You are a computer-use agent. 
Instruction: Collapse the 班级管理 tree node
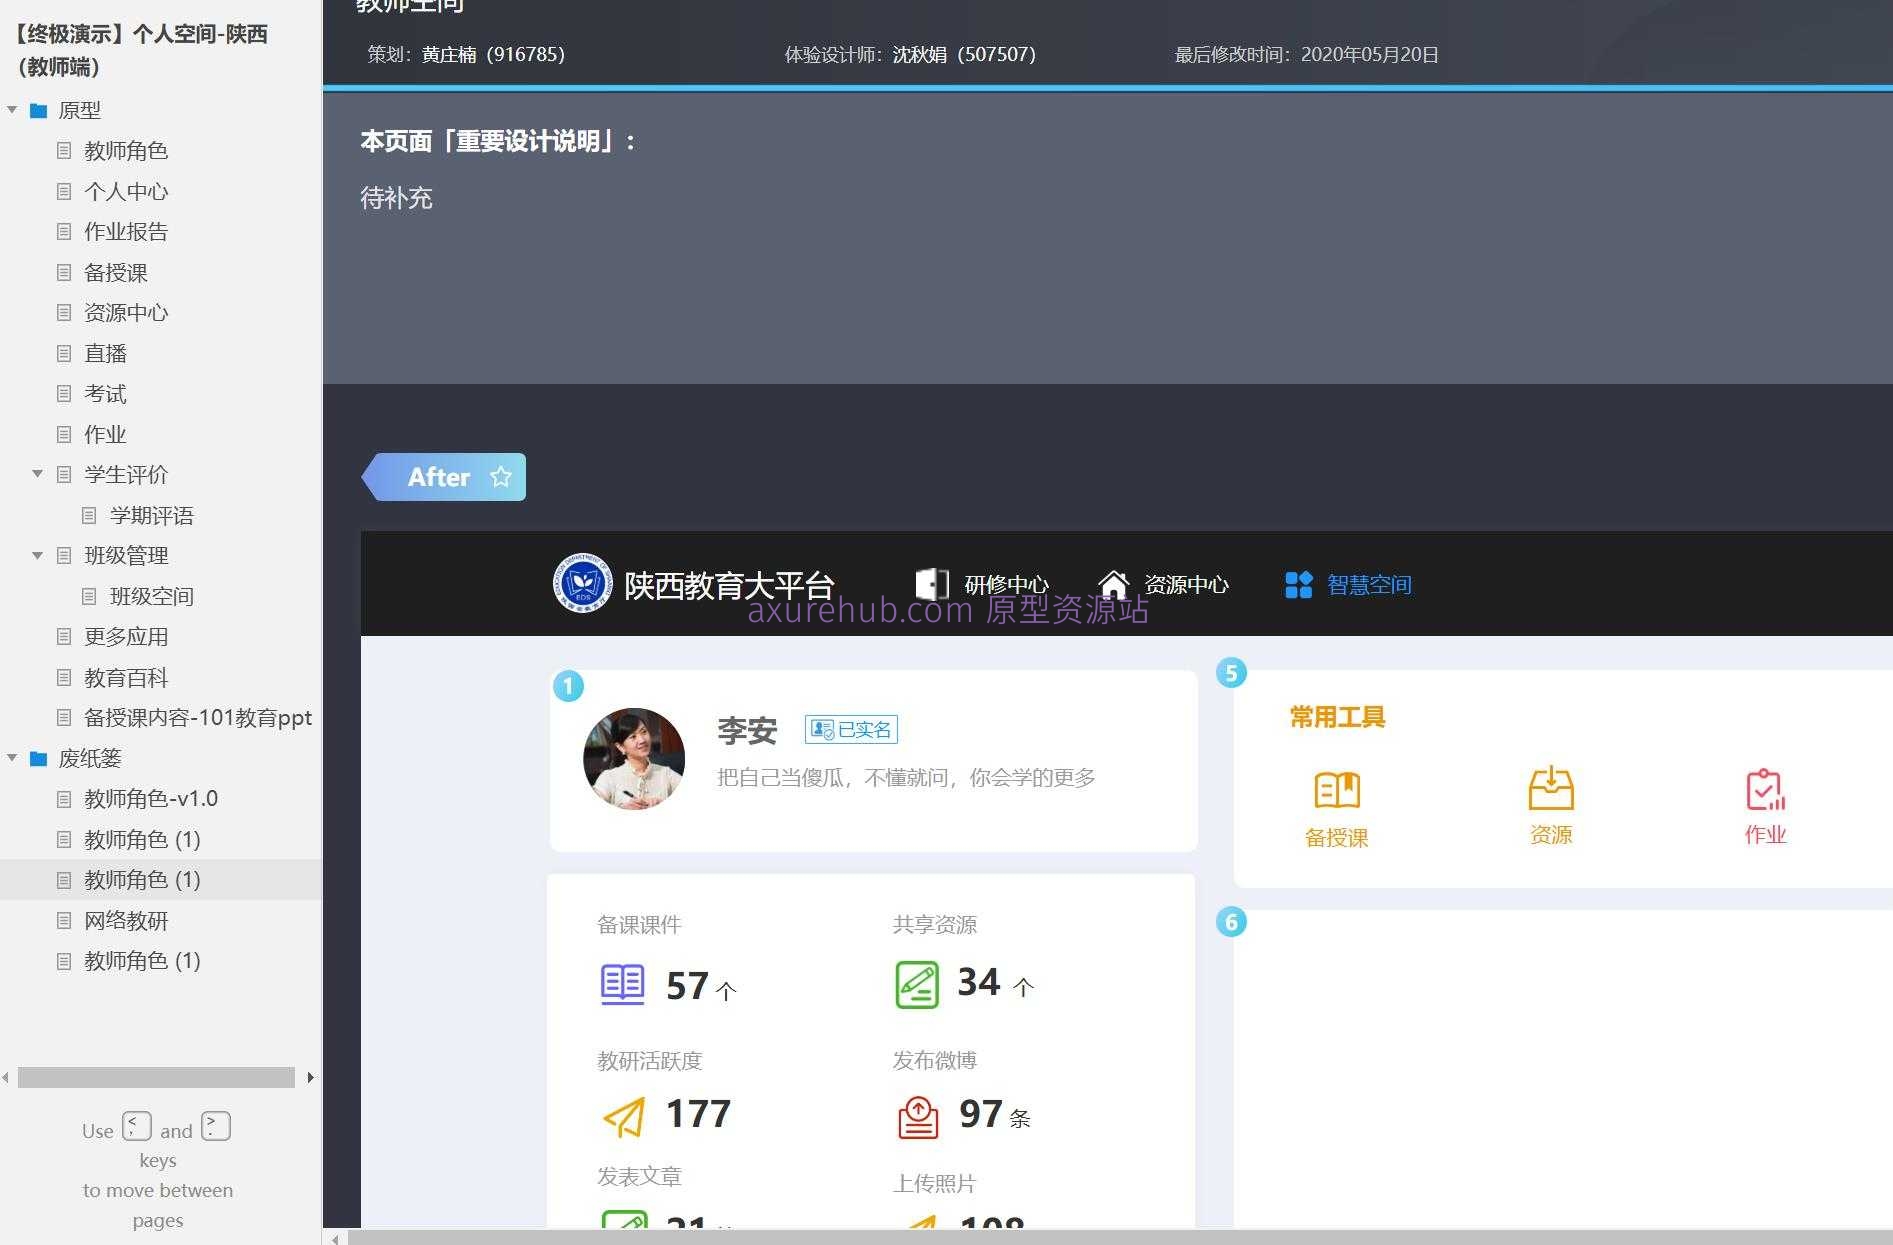coord(38,556)
